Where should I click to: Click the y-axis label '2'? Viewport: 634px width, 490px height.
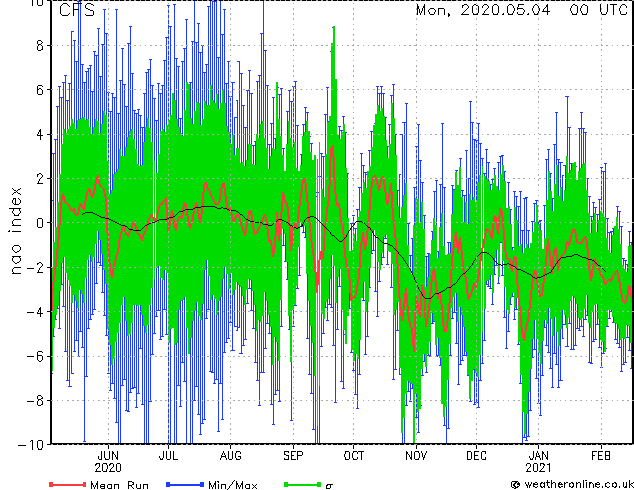point(40,179)
